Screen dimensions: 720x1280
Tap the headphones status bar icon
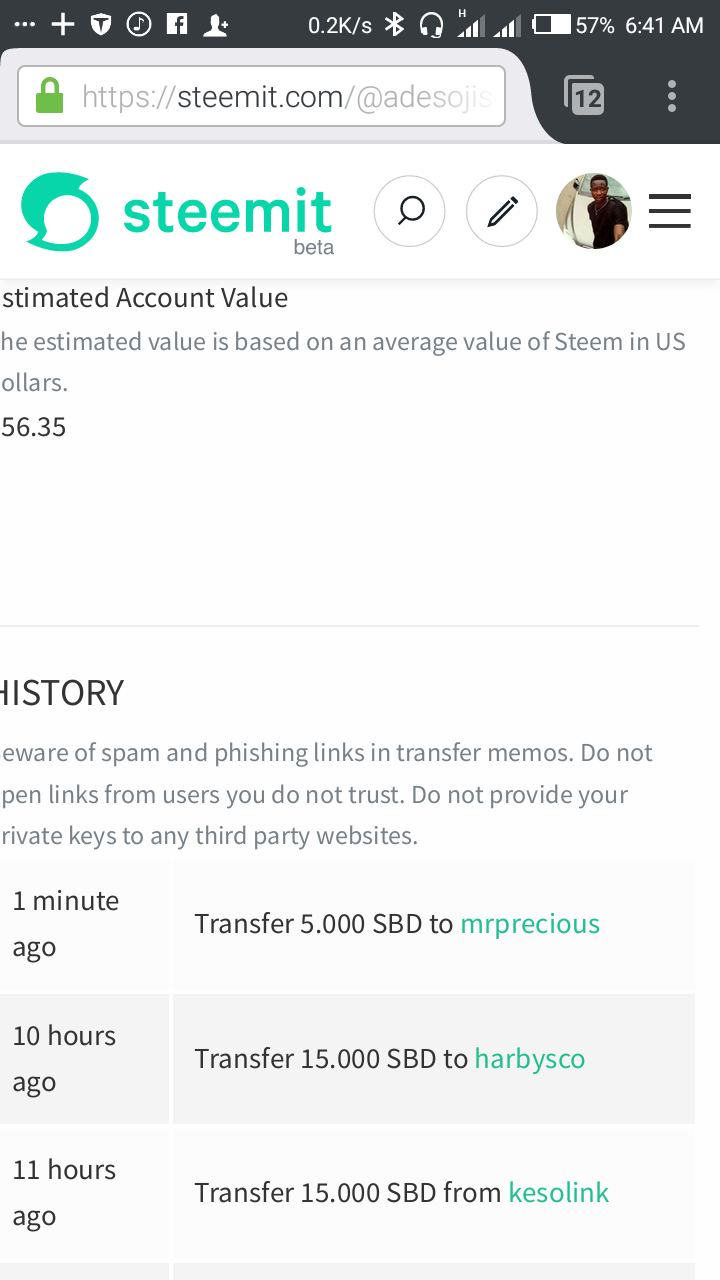click(431, 25)
